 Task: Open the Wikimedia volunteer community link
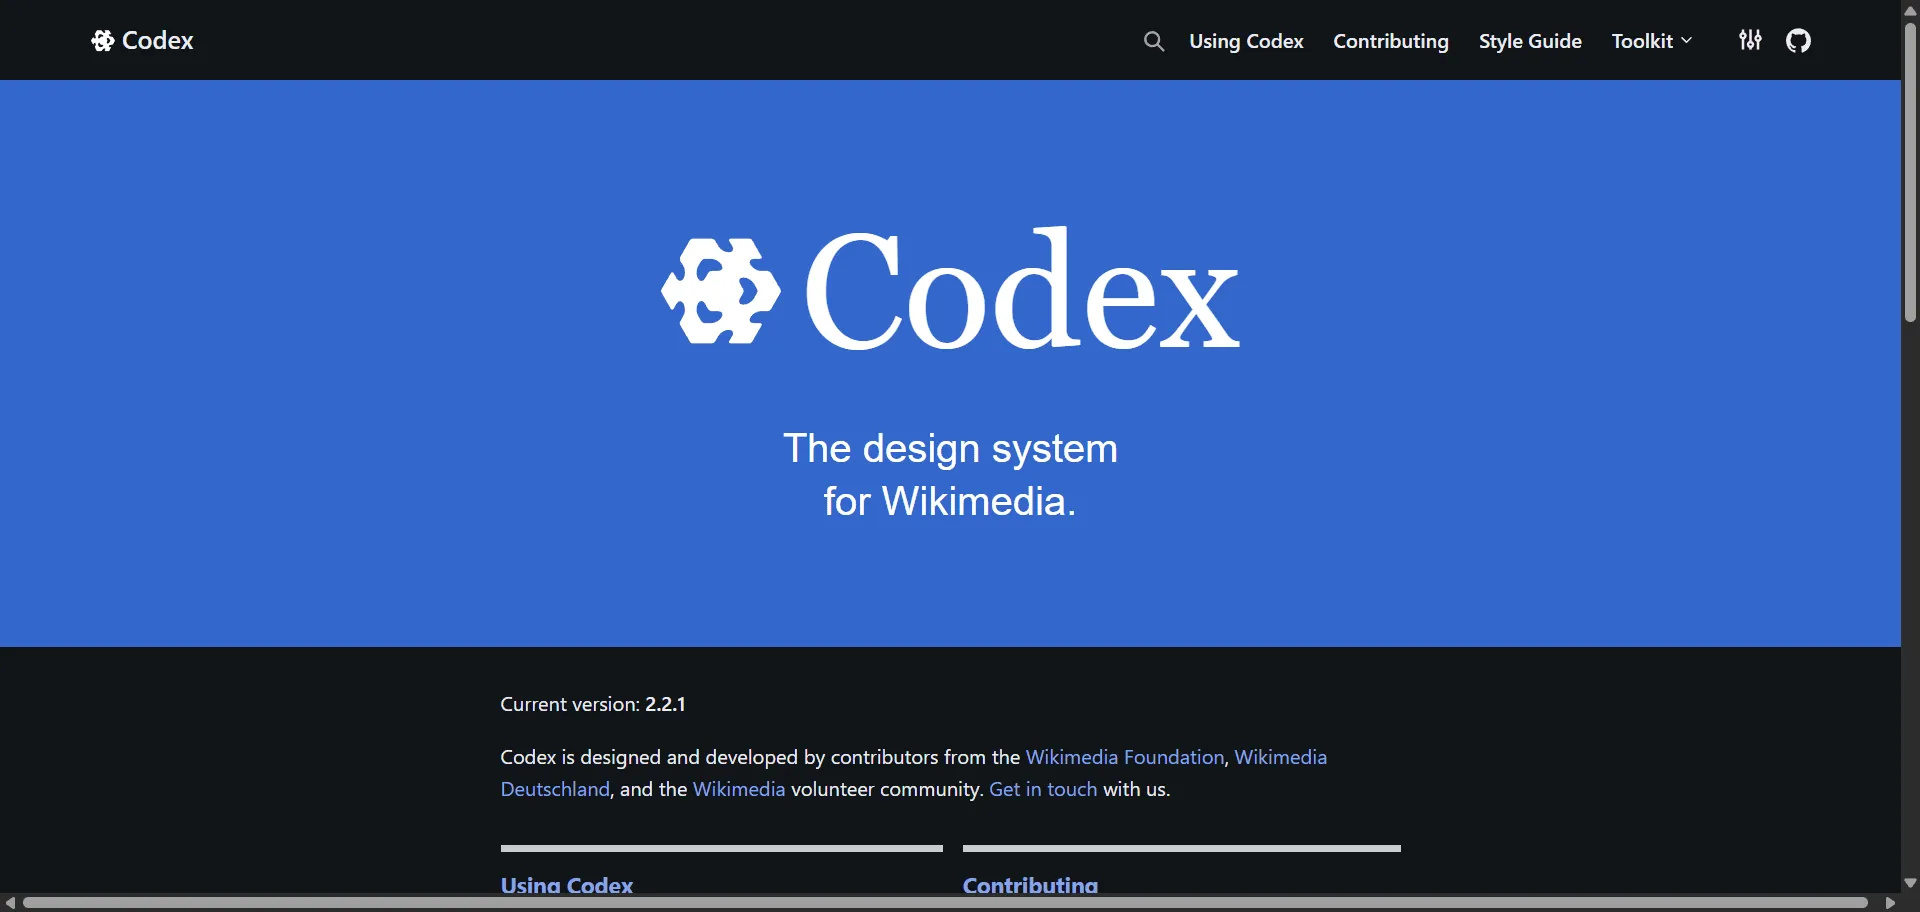pyautogui.click(x=738, y=789)
